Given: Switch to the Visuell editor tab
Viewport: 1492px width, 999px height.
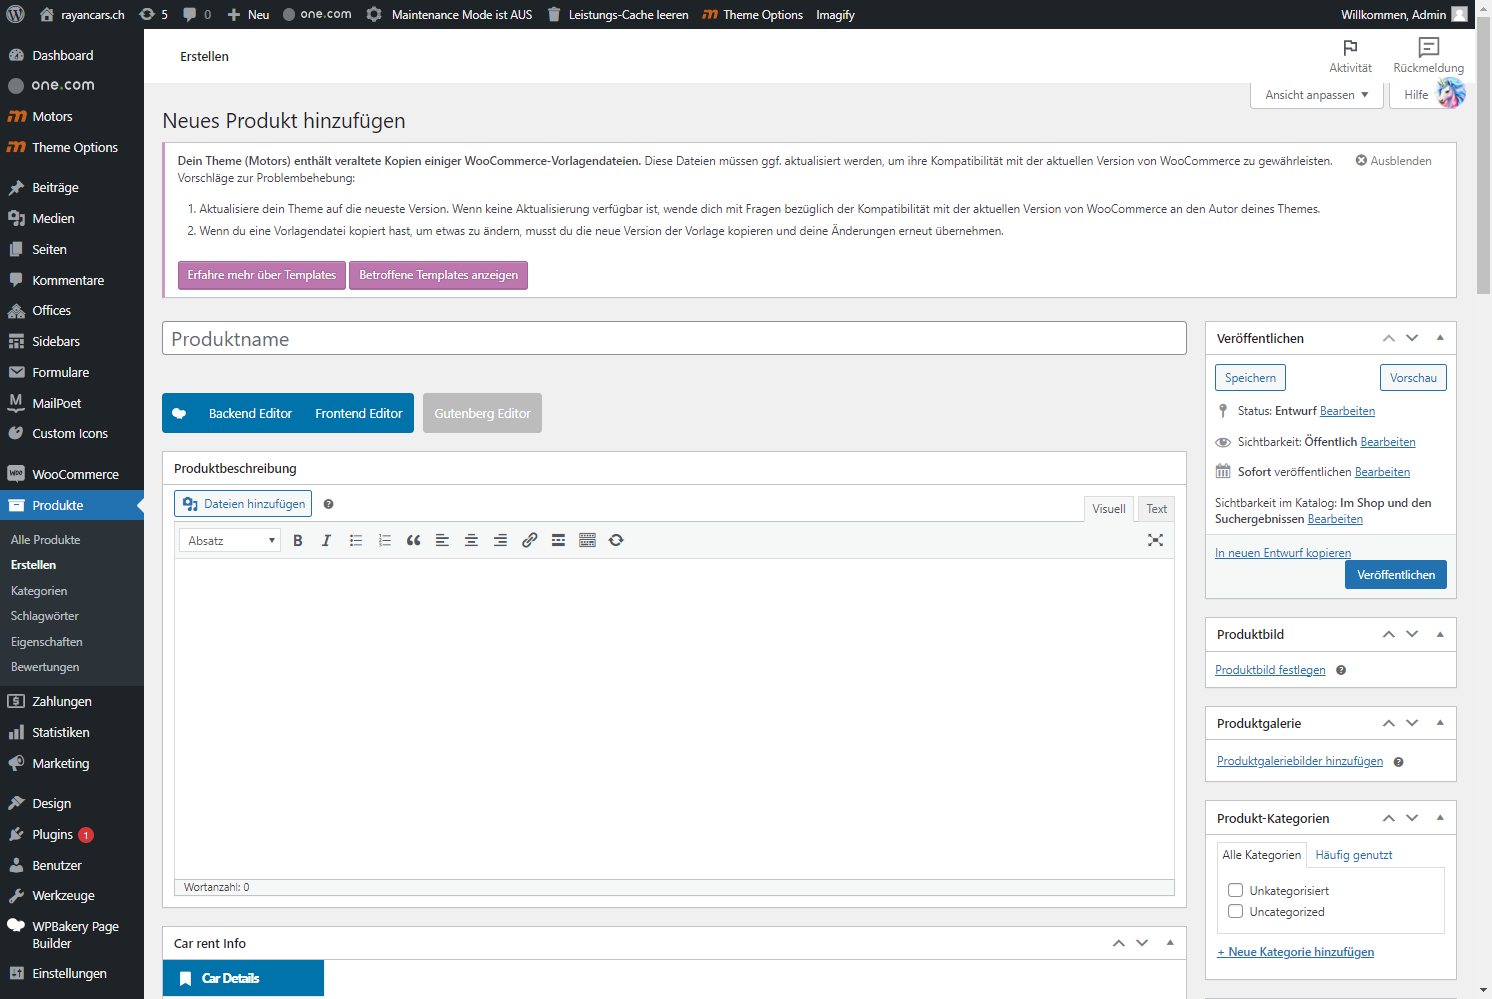Looking at the screenshot, I should coord(1109,509).
